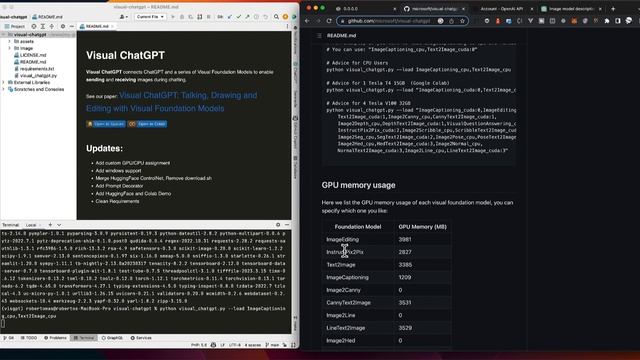Click the share icon in address bar
The width and height of the screenshot is (640, 360).
click(x=451, y=21)
